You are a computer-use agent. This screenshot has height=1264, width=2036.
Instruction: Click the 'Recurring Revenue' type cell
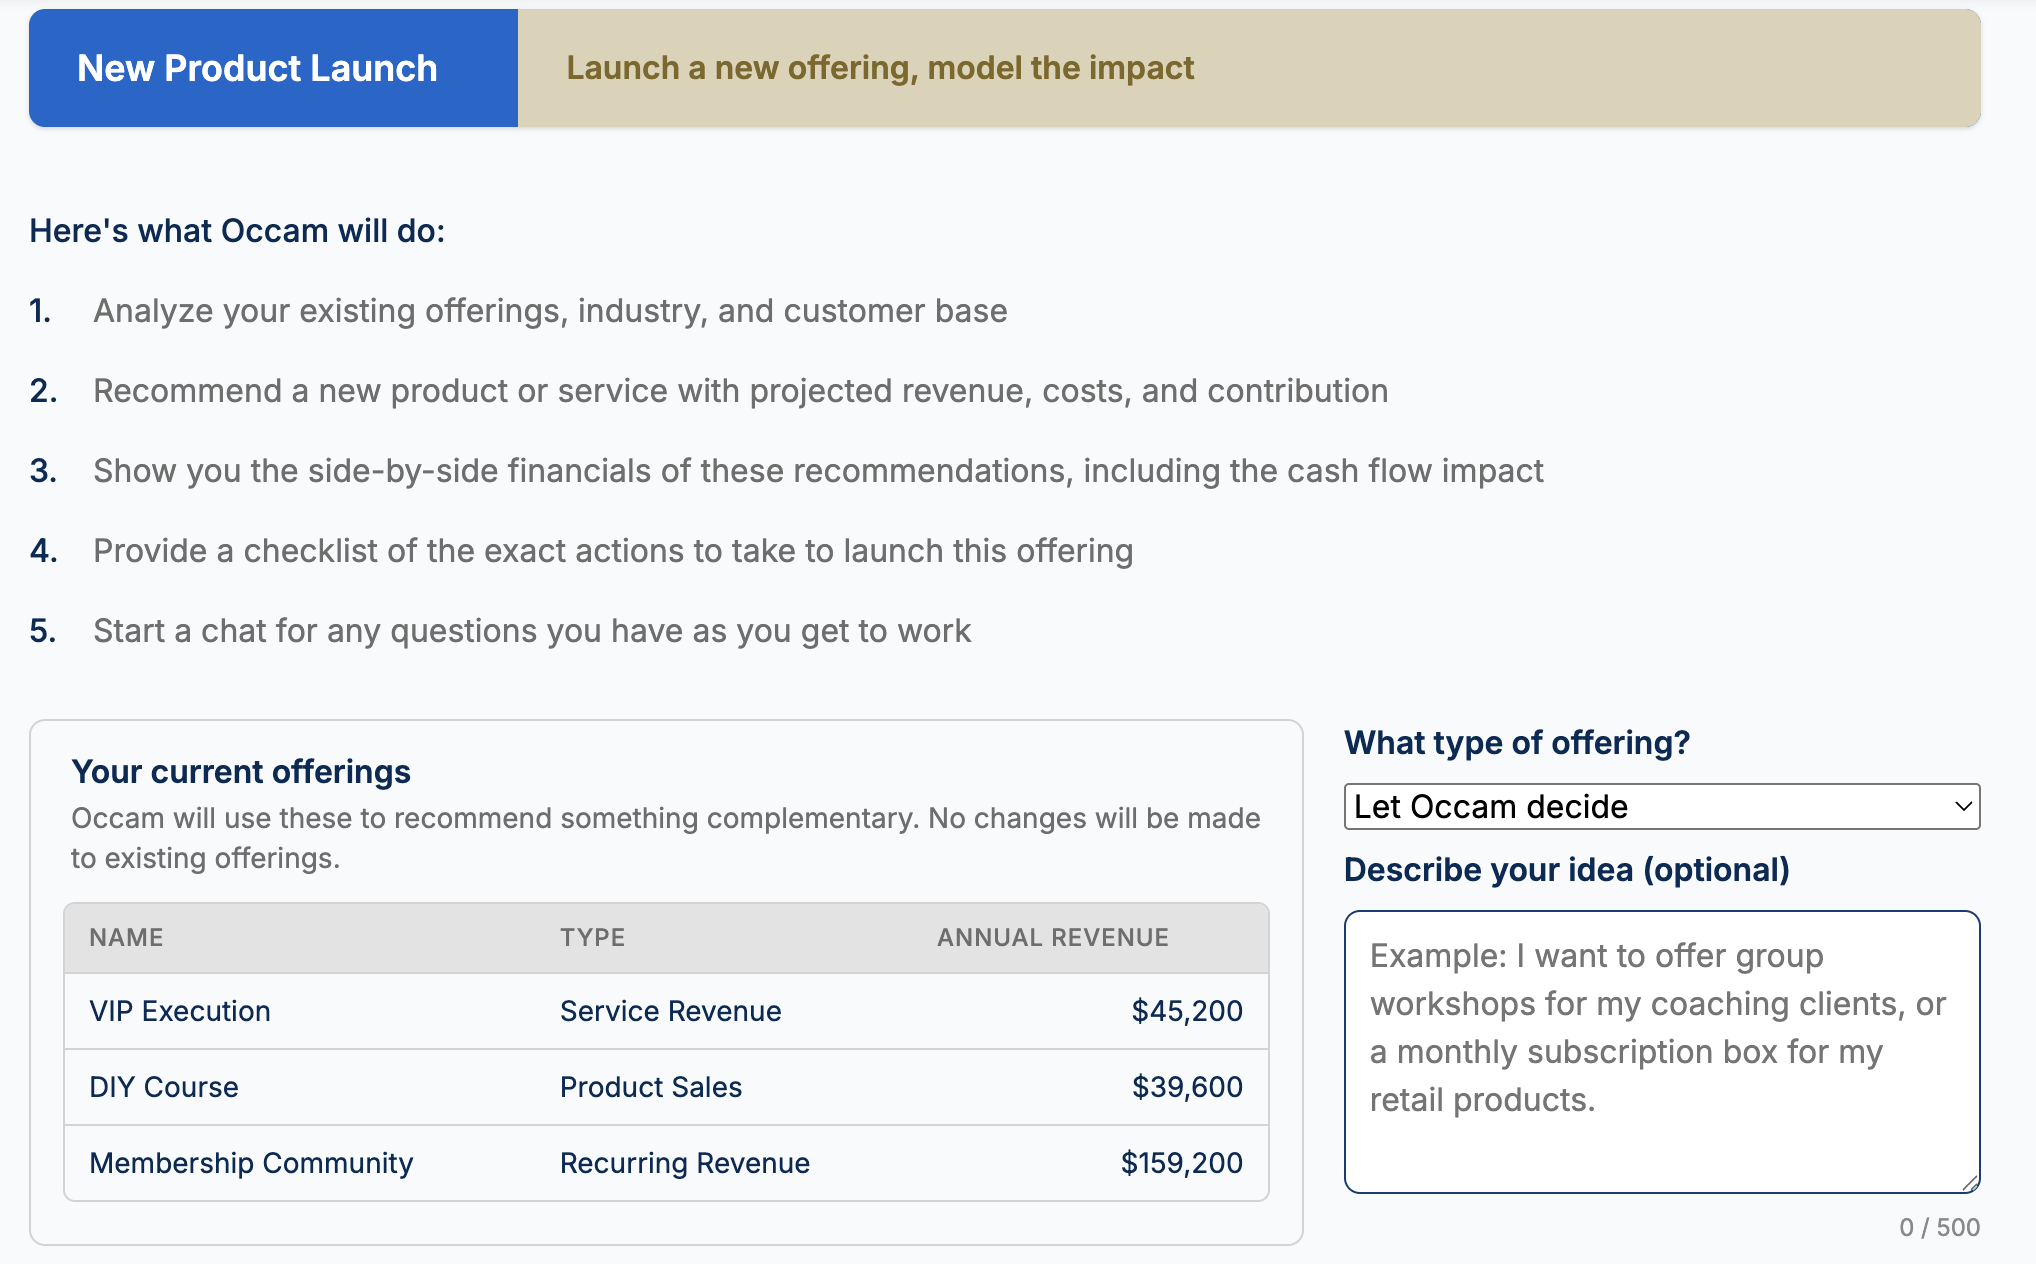tap(685, 1163)
